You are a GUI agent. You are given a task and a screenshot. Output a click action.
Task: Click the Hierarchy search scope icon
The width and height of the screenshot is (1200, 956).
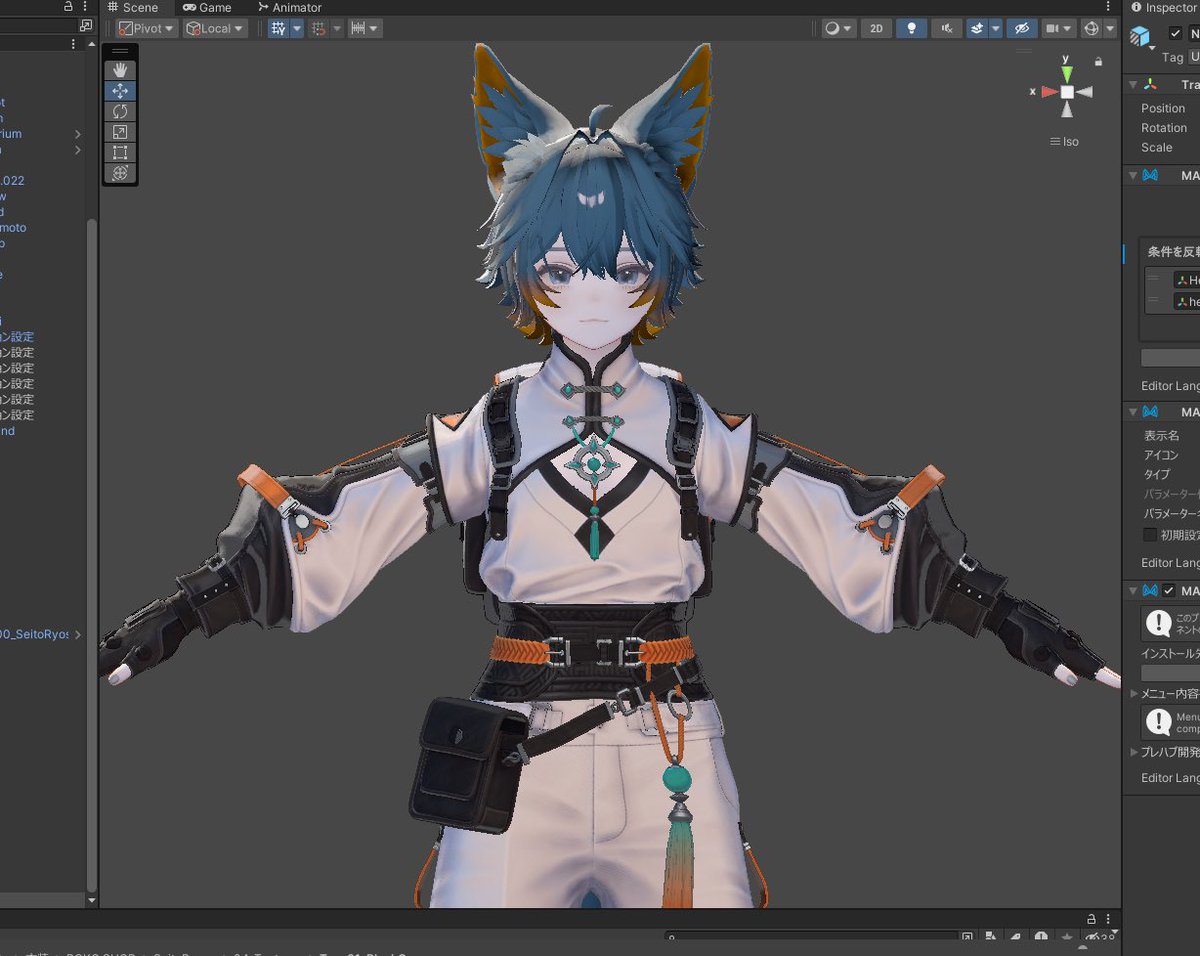86,26
